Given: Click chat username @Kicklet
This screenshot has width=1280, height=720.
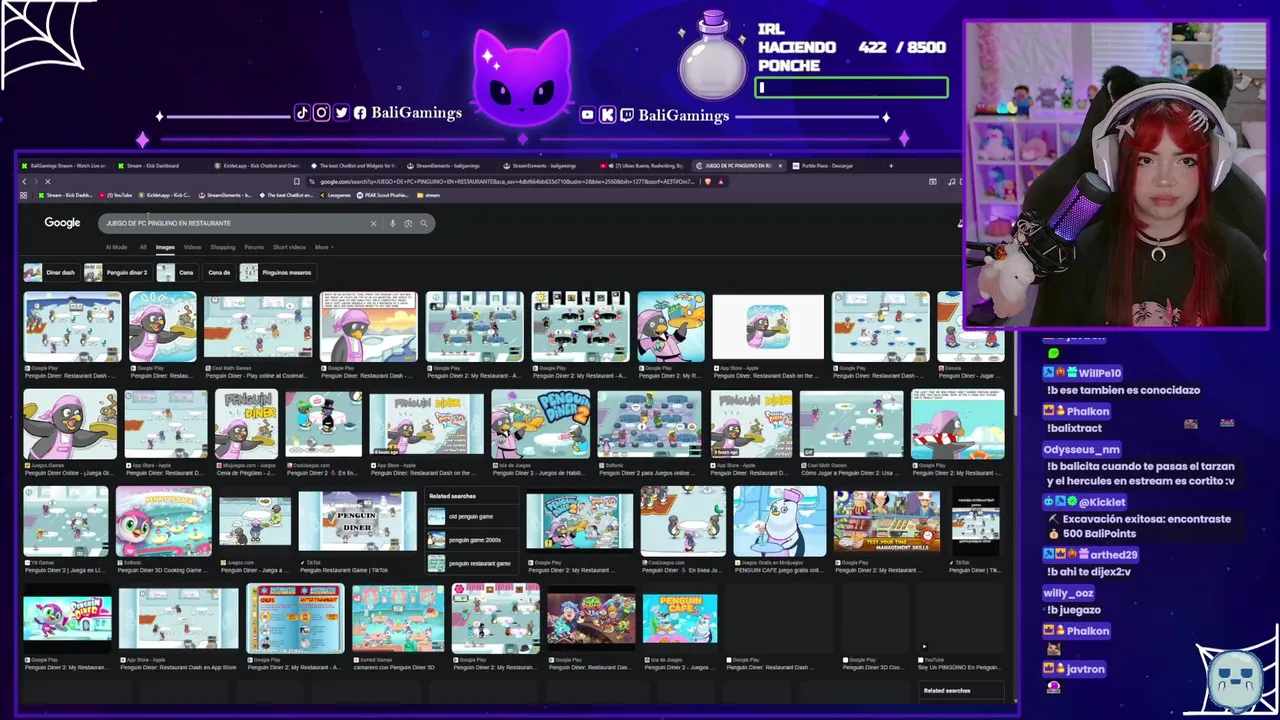Looking at the screenshot, I should pyautogui.click(x=1102, y=502).
